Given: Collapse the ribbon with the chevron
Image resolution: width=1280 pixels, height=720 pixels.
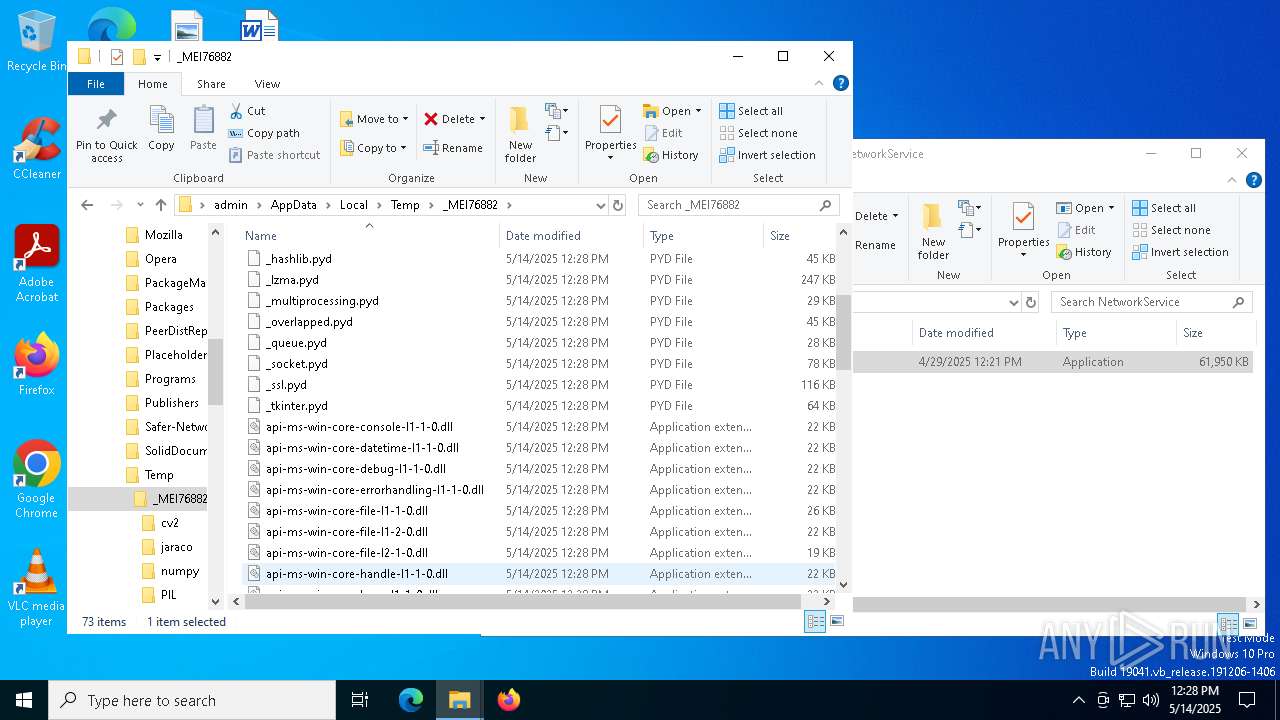Looking at the screenshot, I should (820, 84).
